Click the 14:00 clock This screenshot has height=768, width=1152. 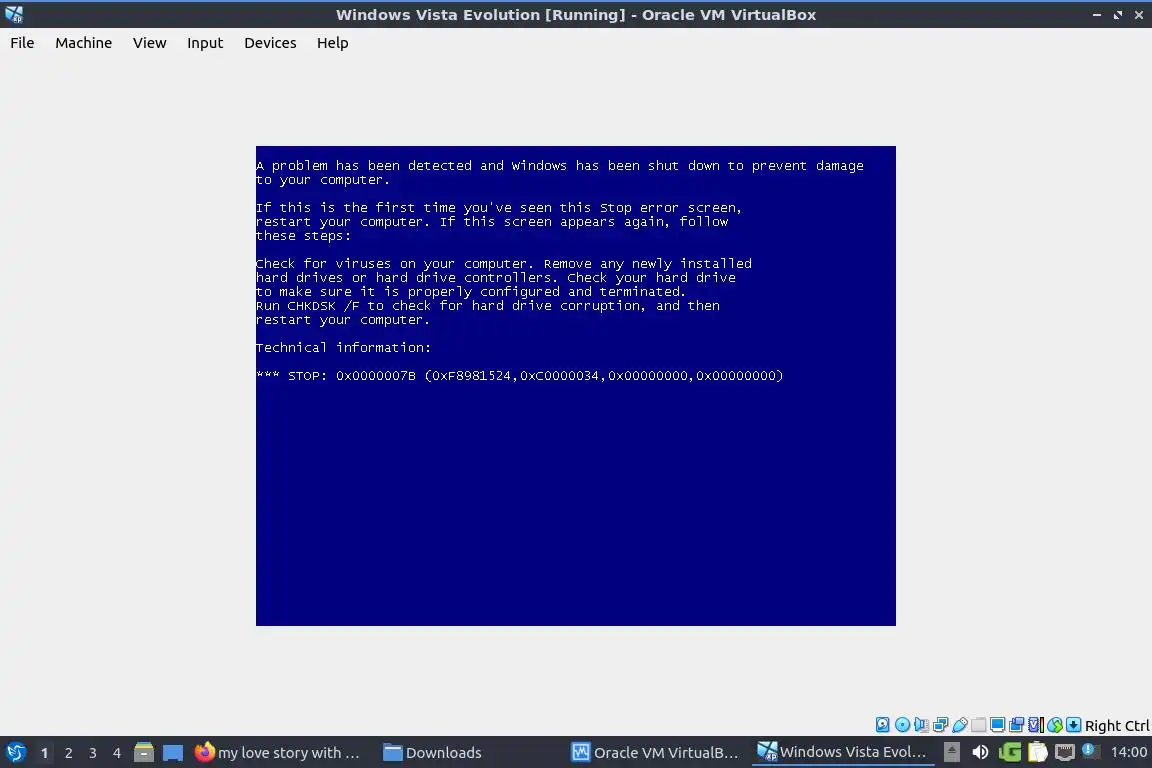point(1128,752)
